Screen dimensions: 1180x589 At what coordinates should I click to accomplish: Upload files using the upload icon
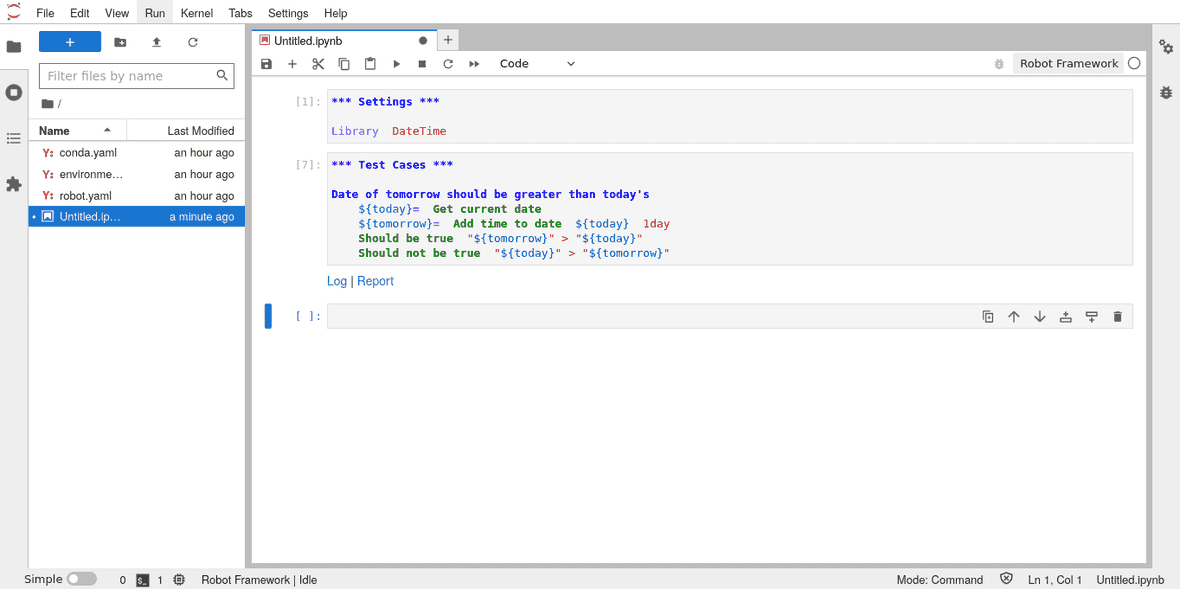point(156,42)
